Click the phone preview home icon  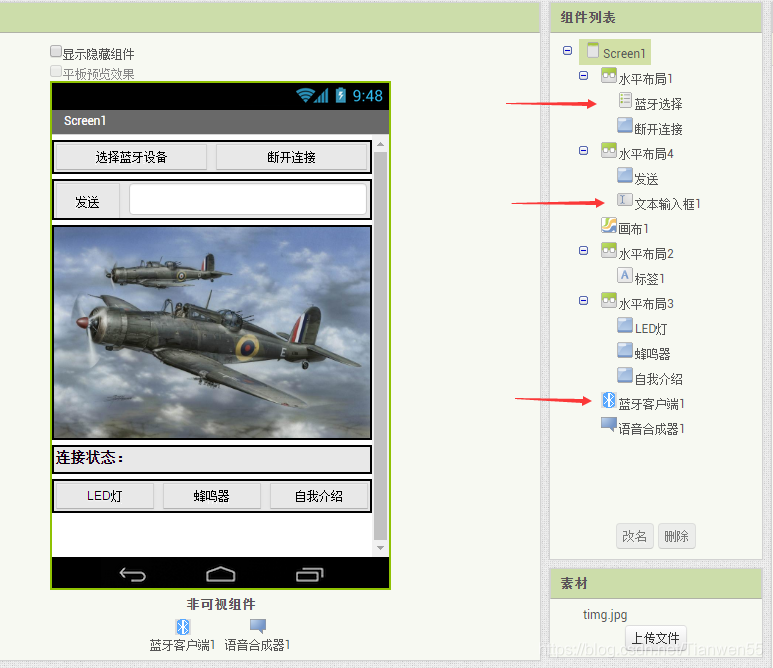pos(220,574)
